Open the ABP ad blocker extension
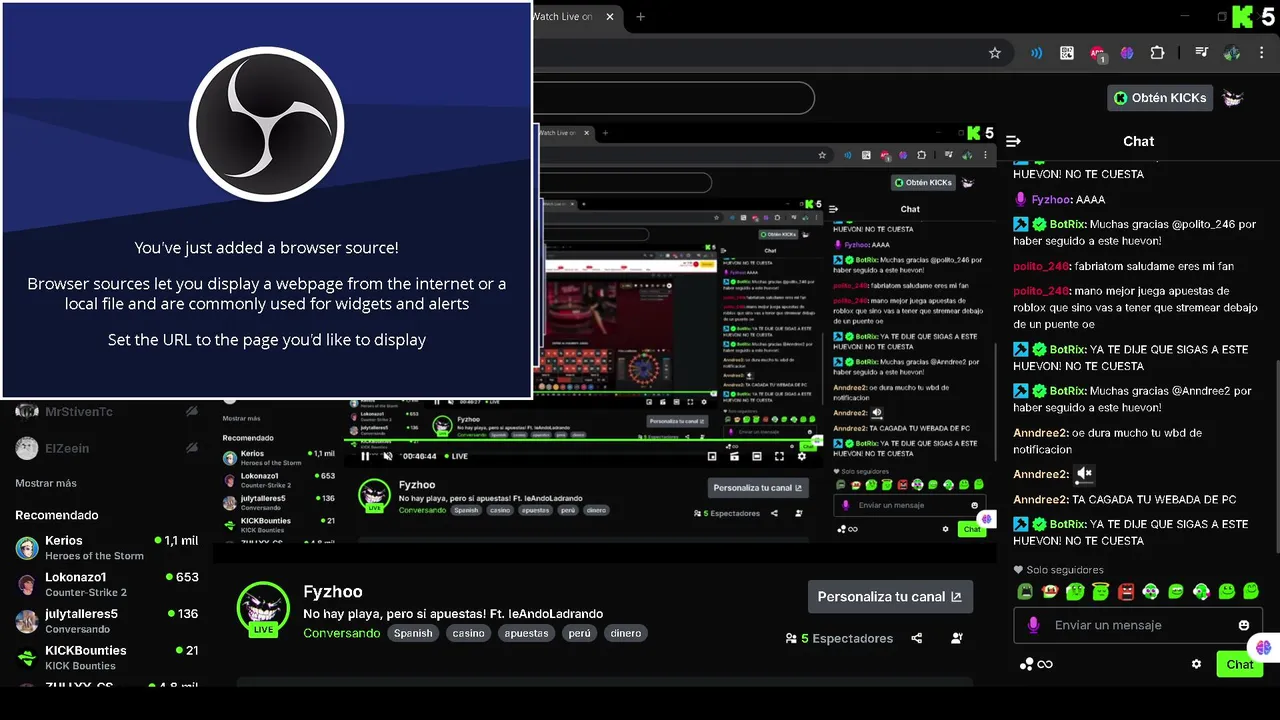1280x720 pixels. pos(1097,54)
